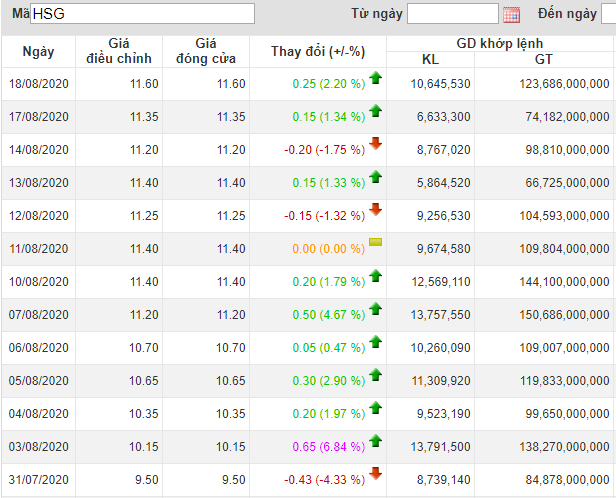Click the Thay đổi (+/-%) column header
This screenshot has height=498, width=616.
tap(318, 51)
